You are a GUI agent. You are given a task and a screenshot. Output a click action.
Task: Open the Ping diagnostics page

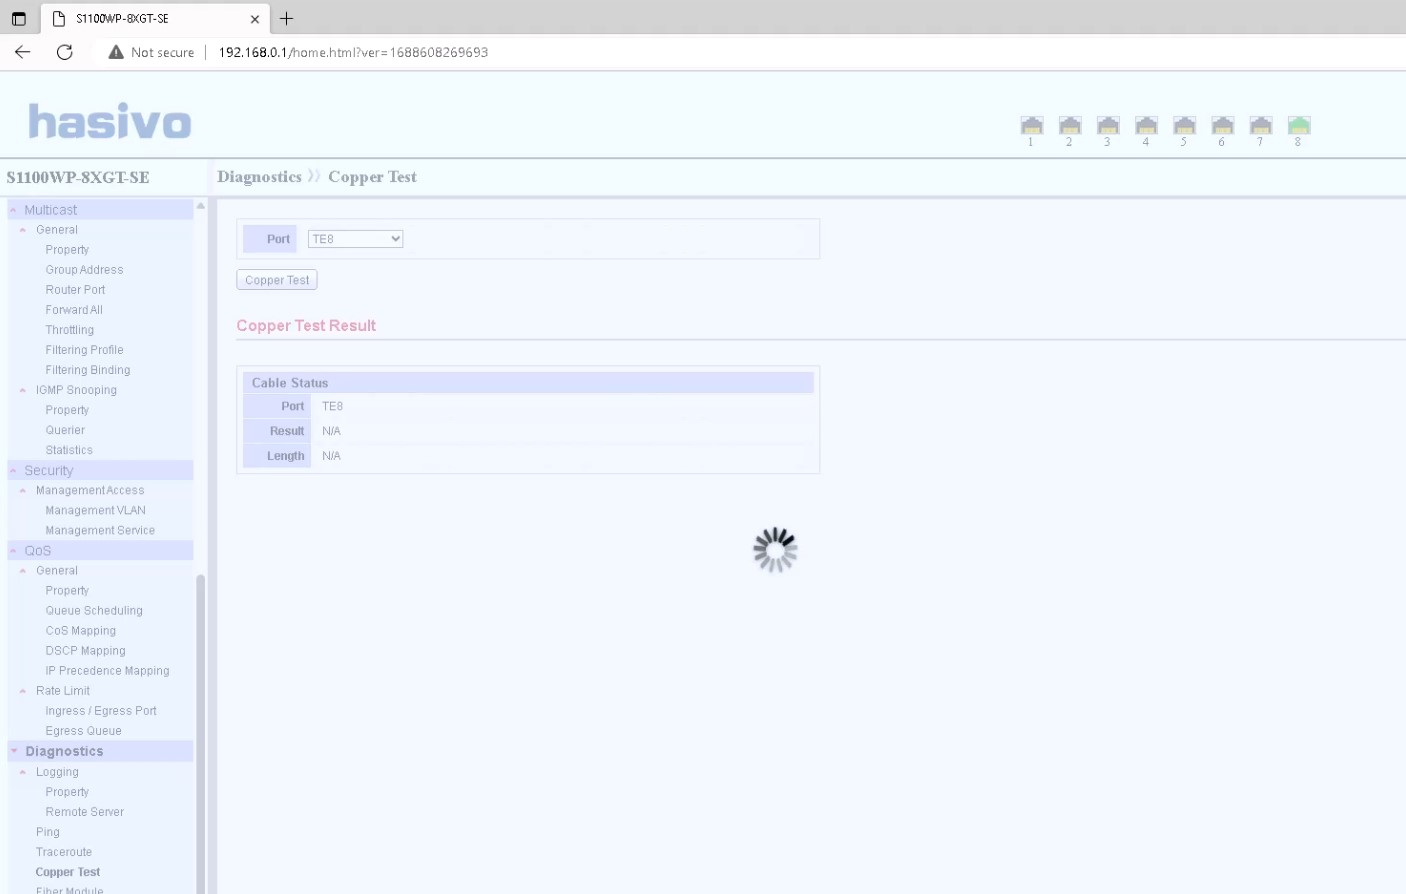point(48,832)
